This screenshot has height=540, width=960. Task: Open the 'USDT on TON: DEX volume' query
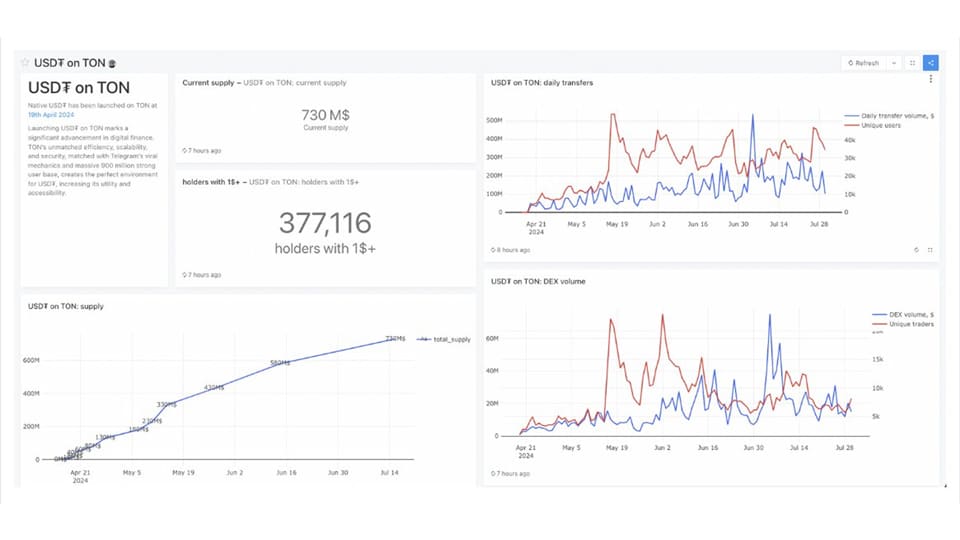click(538, 282)
